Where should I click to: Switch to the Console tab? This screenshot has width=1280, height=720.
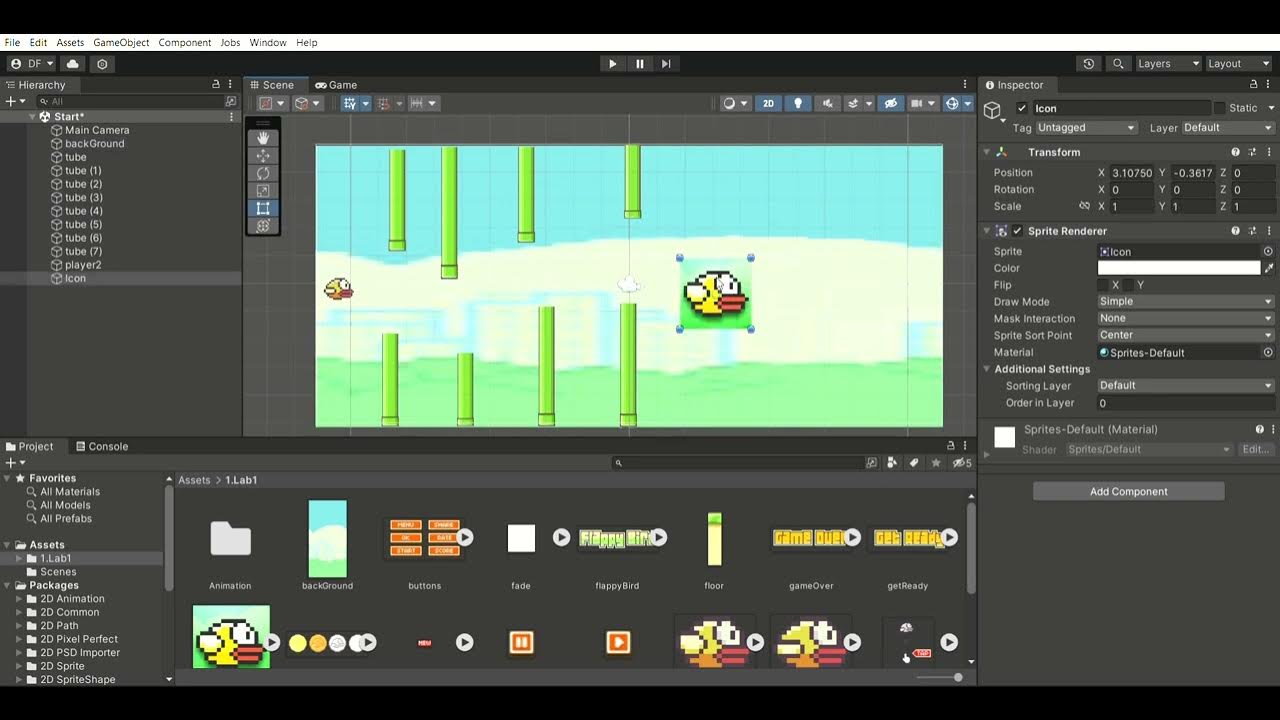point(101,447)
